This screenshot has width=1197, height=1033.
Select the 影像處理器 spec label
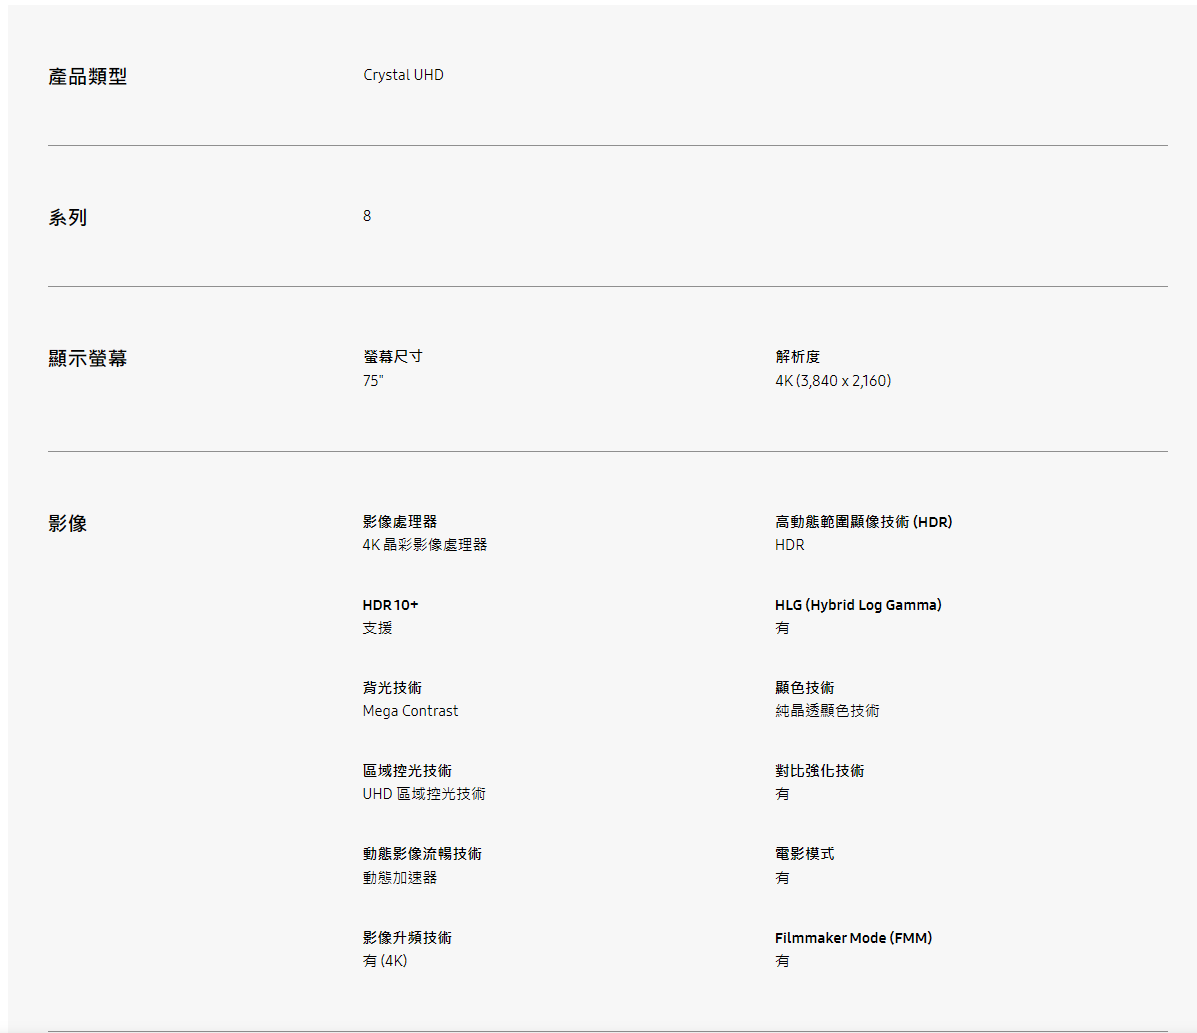399,522
